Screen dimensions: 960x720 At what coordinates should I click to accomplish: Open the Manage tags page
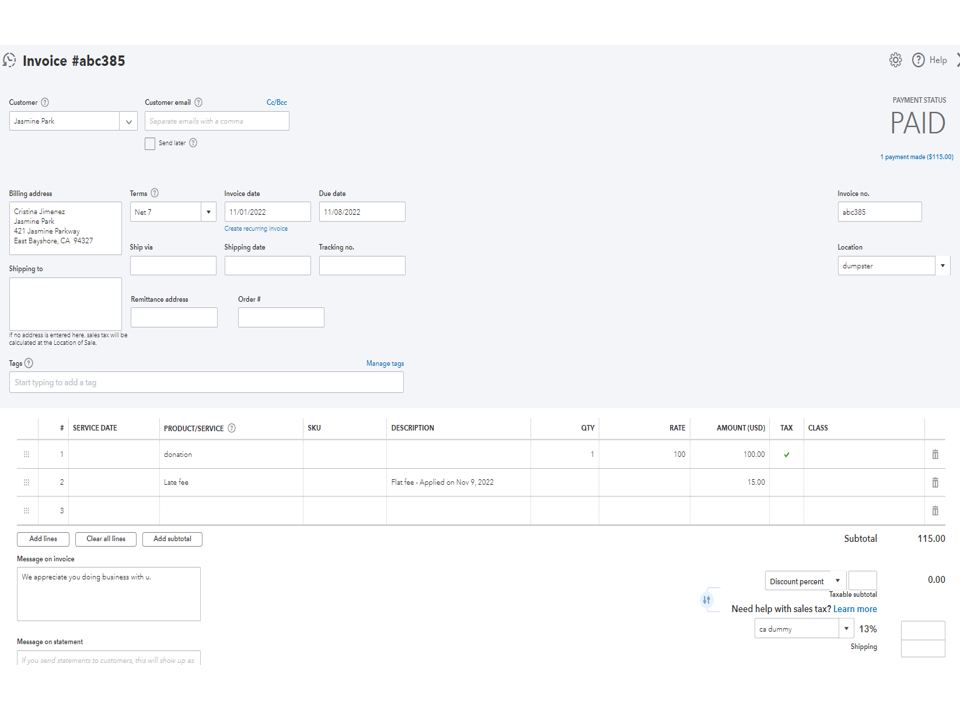(385, 363)
